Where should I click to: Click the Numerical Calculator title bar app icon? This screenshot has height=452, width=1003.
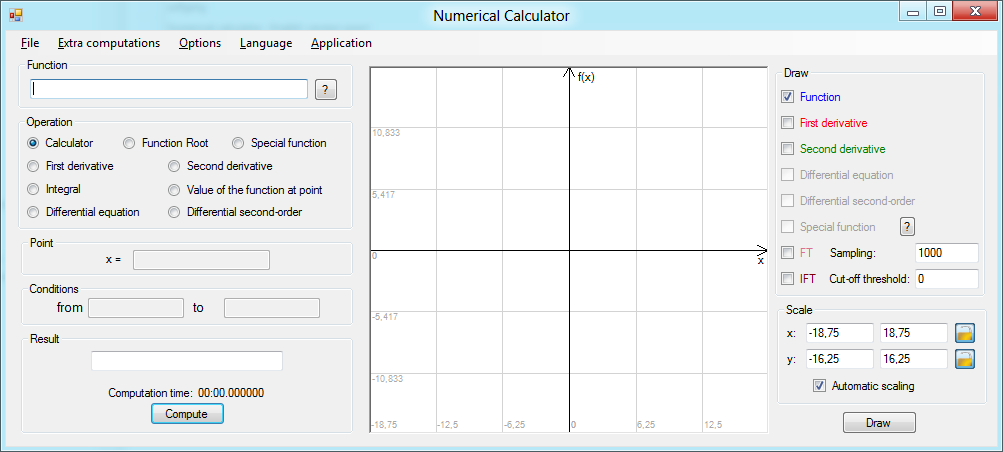(15, 15)
